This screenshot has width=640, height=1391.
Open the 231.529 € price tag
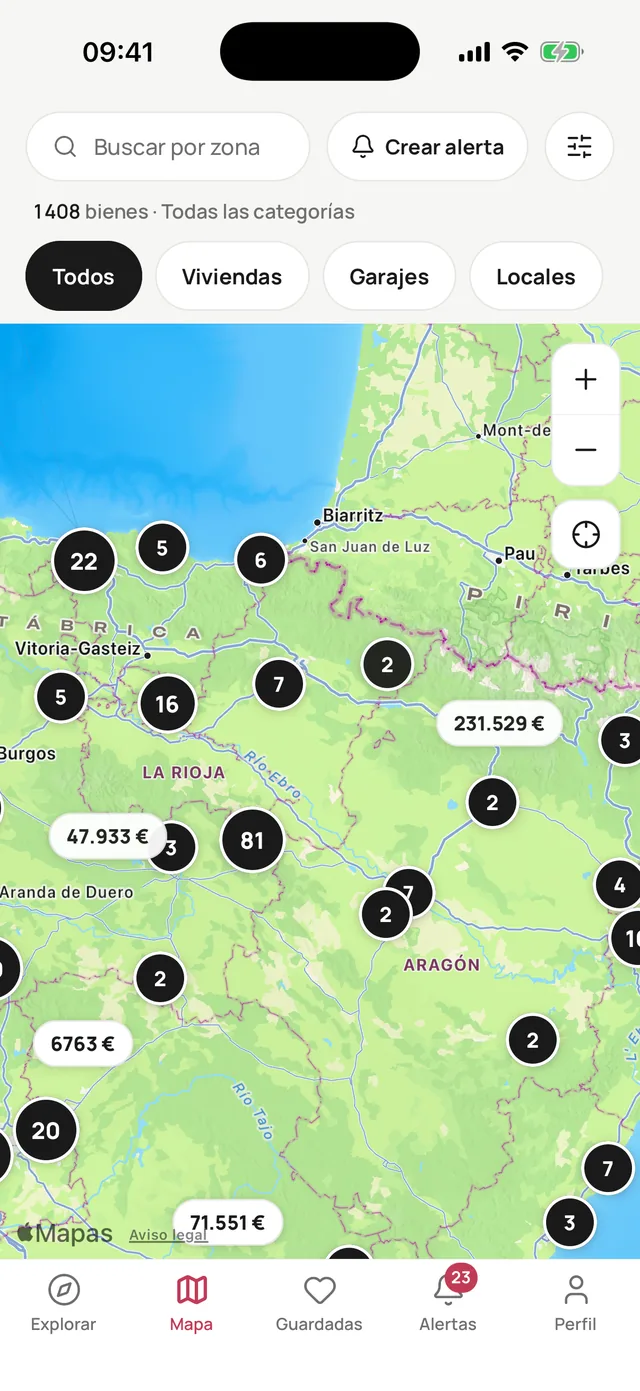pyautogui.click(x=499, y=723)
